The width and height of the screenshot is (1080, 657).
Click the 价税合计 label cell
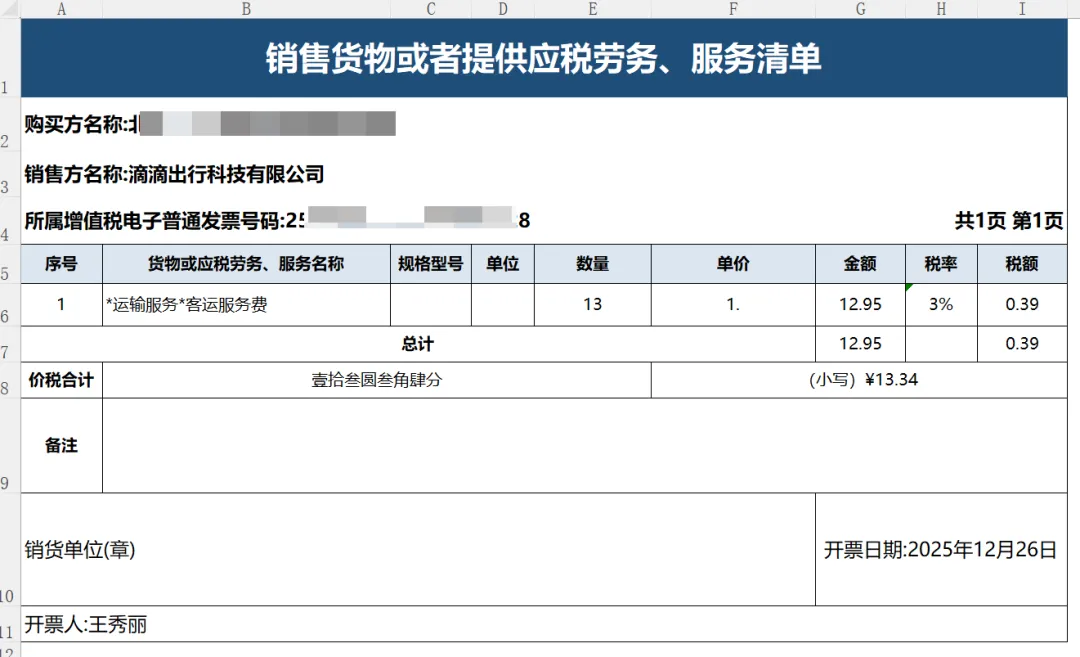pyautogui.click(x=61, y=380)
